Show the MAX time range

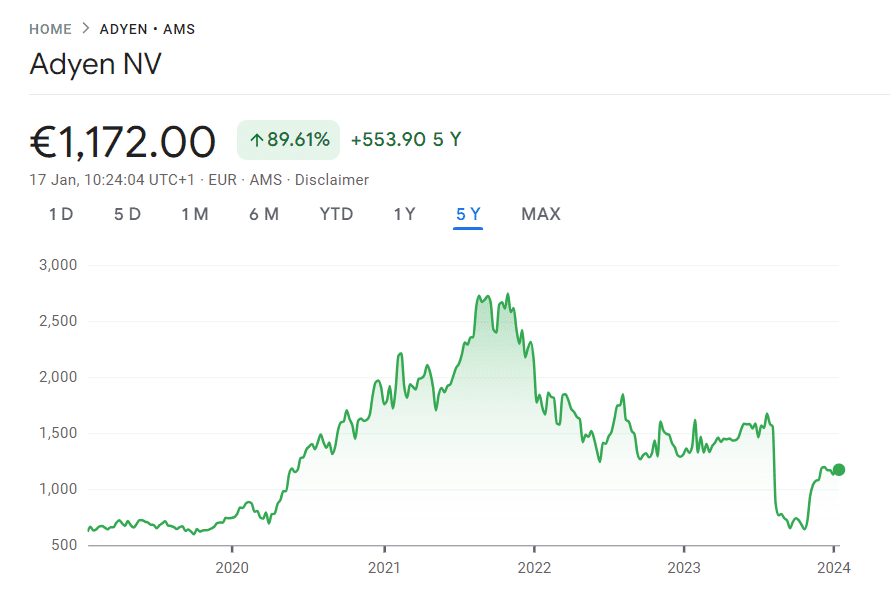point(541,214)
